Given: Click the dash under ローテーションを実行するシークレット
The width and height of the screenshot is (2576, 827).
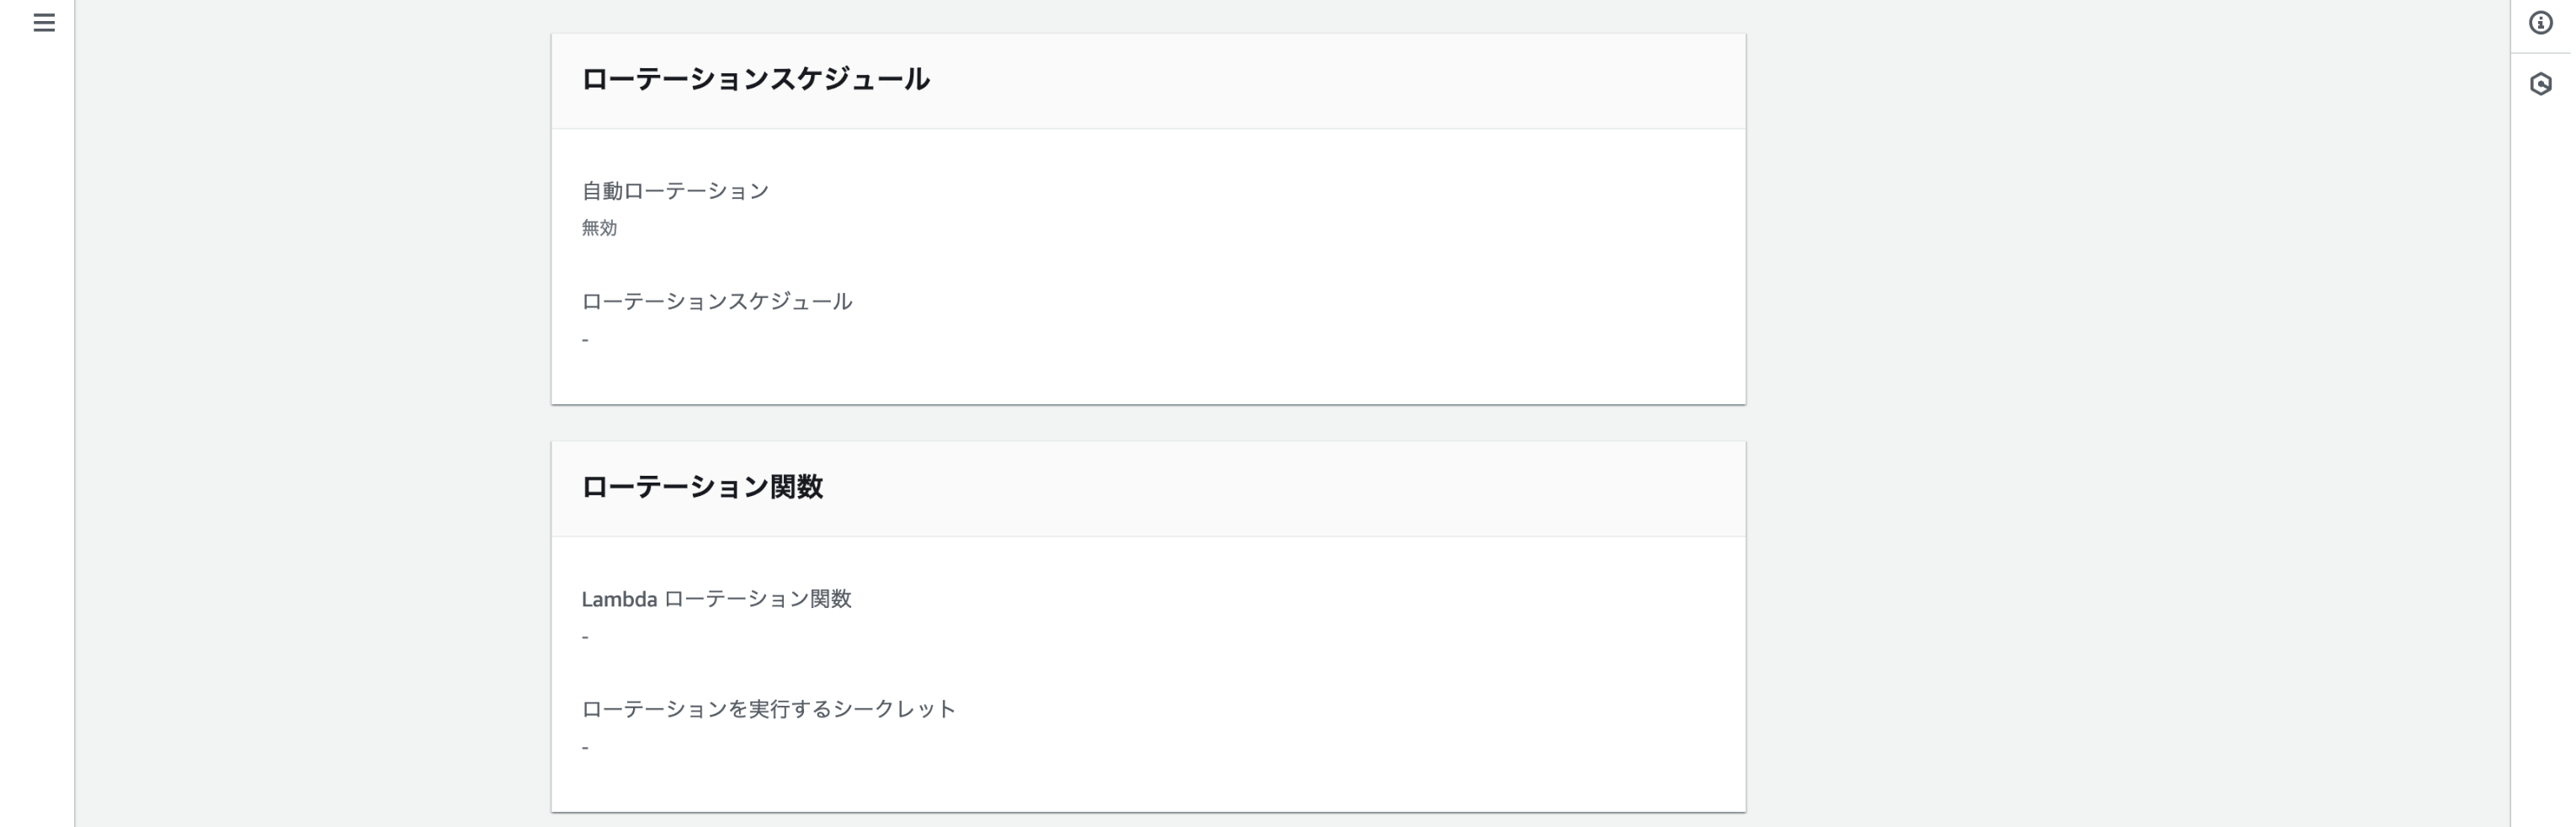Looking at the screenshot, I should [585, 748].
